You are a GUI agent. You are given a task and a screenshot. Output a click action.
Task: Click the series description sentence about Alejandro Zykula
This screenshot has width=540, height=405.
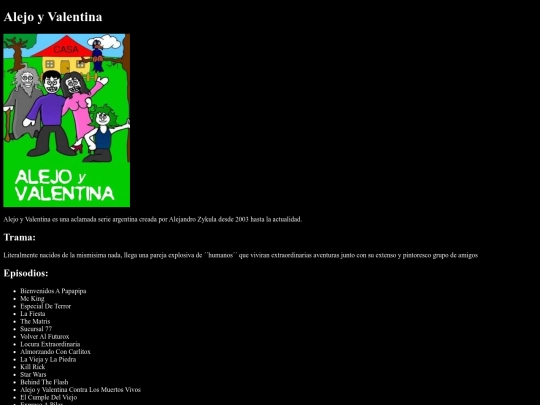click(153, 219)
